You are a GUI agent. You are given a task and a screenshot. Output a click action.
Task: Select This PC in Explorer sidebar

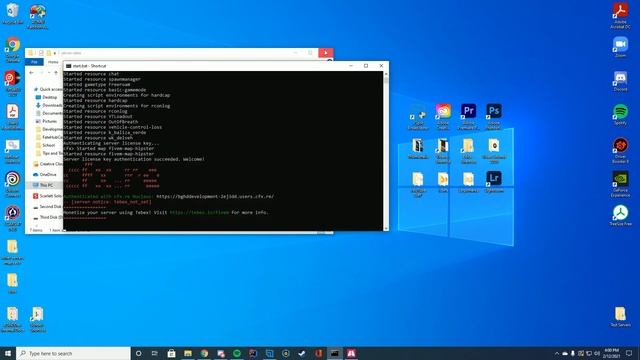click(x=43, y=185)
